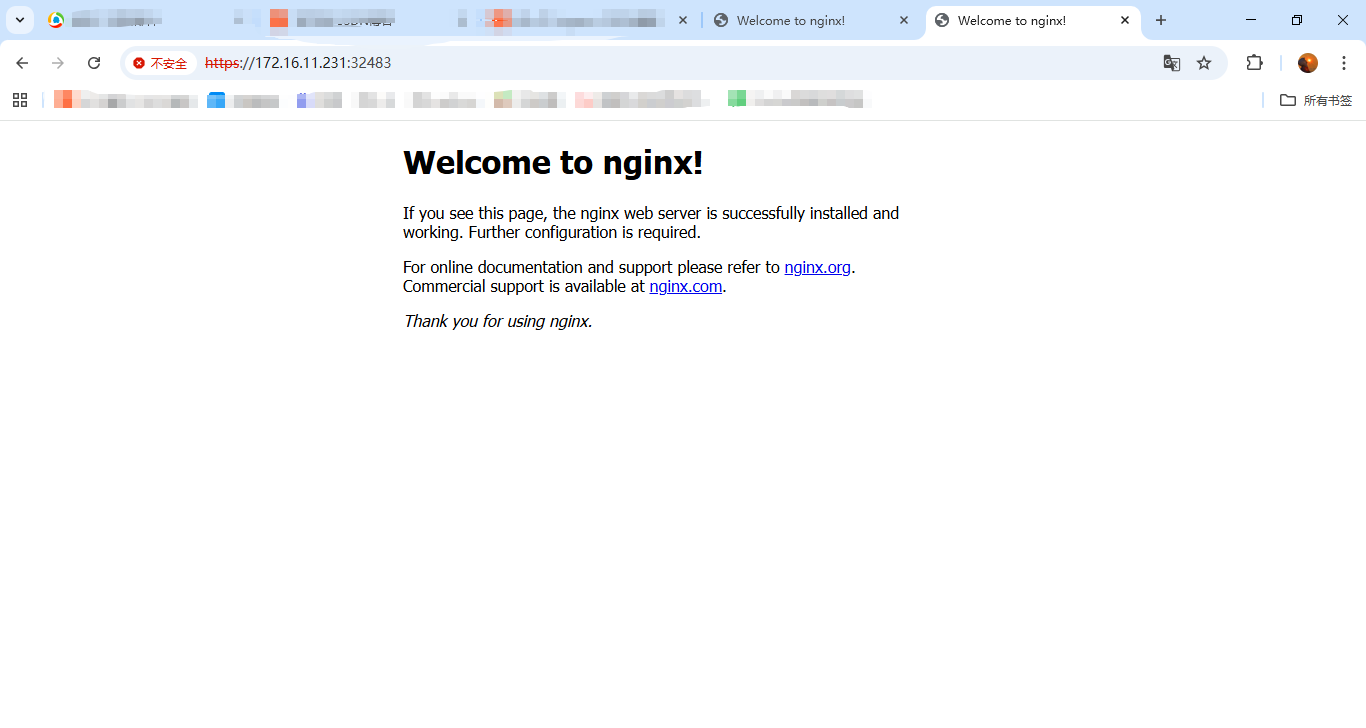This screenshot has height=728, width=1366.
Task: Open the green-icon bookmark in bookmarks bar
Action: (798, 100)
